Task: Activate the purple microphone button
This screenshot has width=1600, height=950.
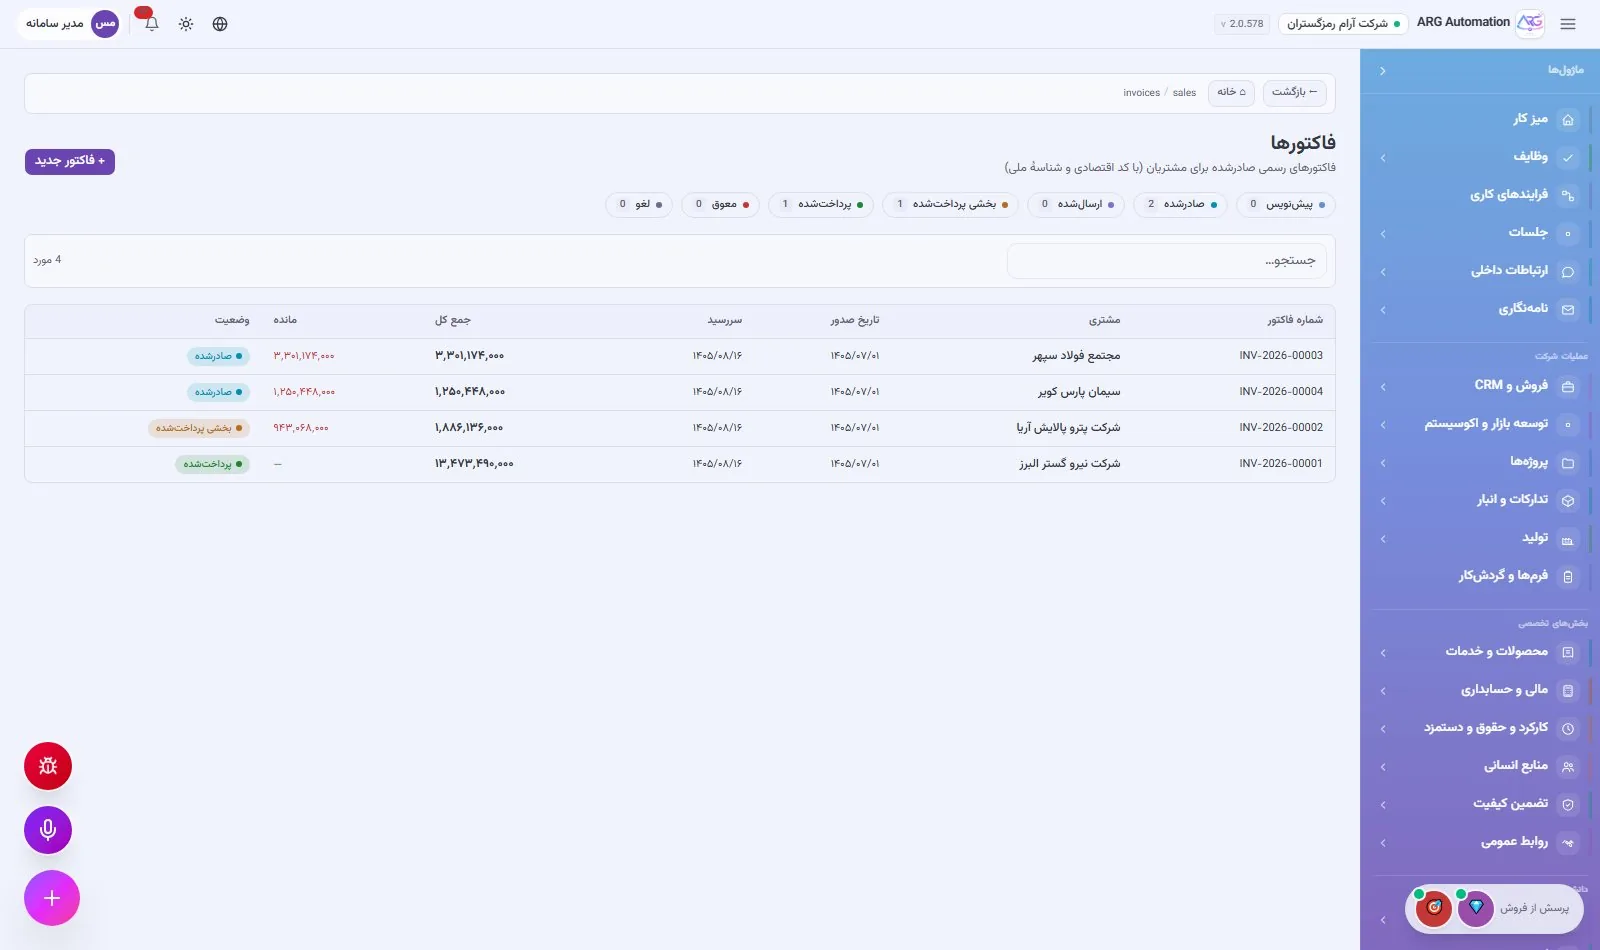Action: point(48,830)
